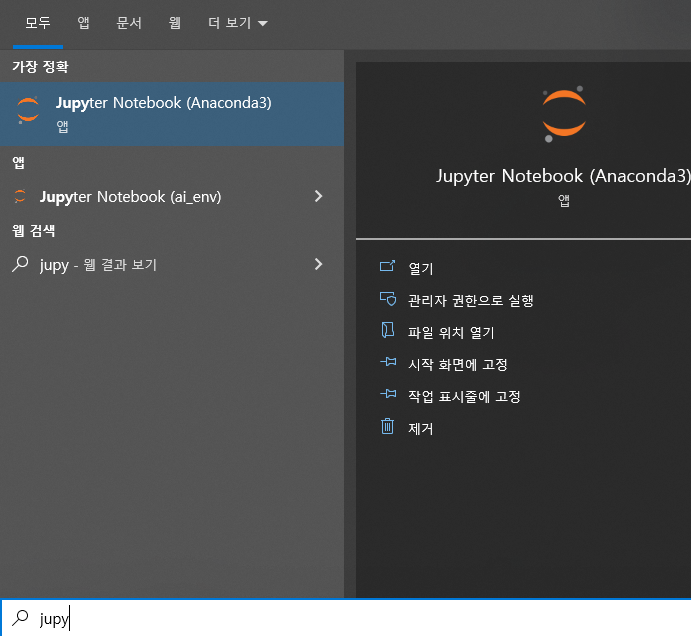Choose 파일 위치 열기
Viewport: 691px width, 636px height.
click(x=451, y=332)
